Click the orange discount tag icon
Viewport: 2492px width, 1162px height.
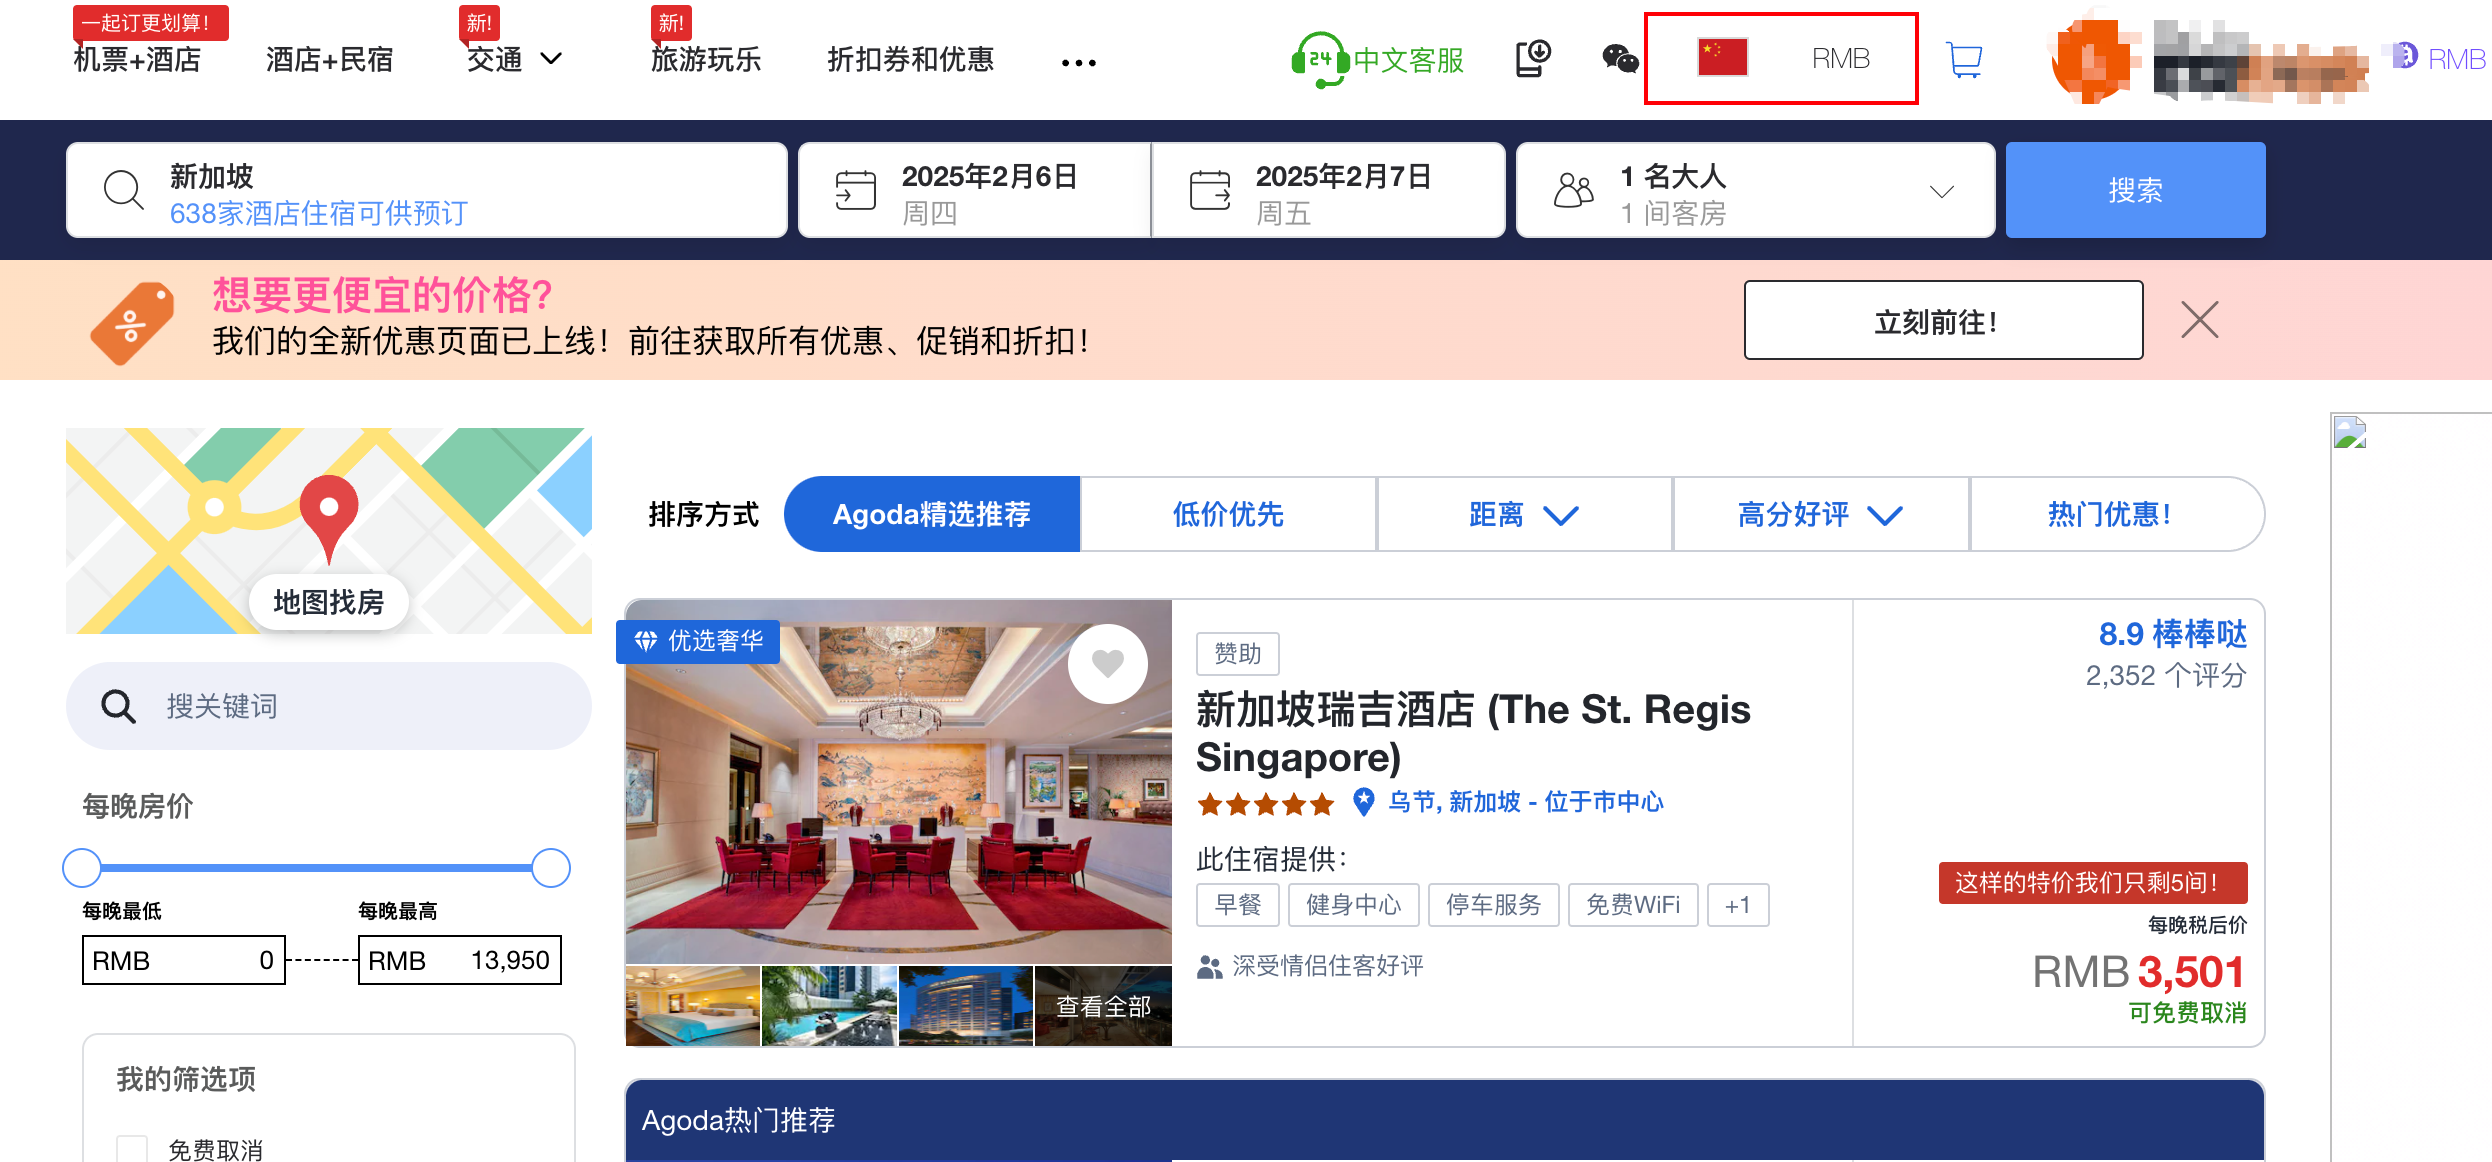coord(132,322)
